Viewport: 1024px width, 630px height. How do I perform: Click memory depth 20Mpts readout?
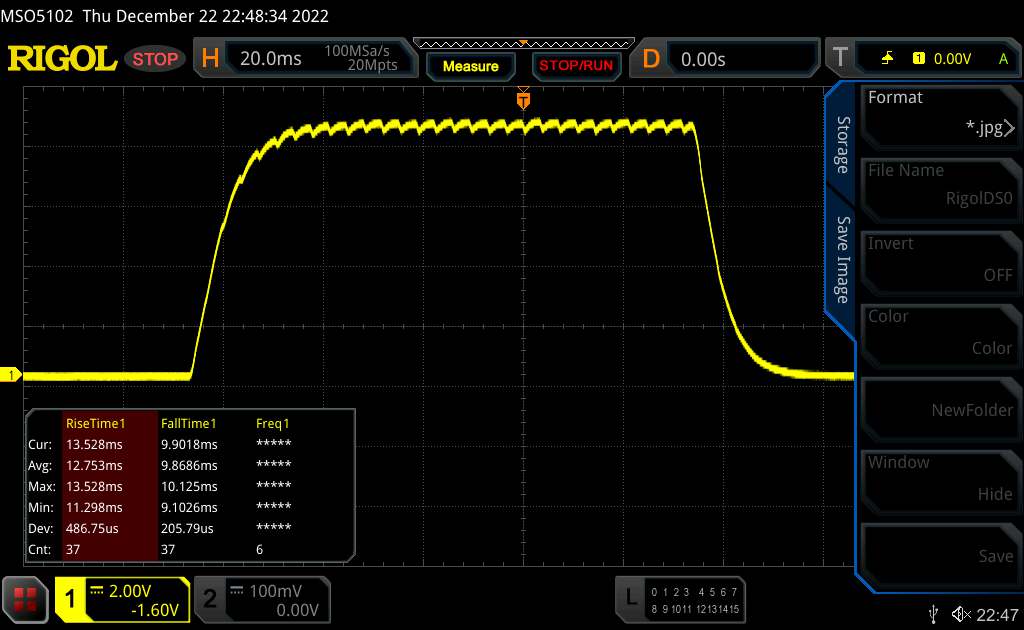(x=372, y=65)
